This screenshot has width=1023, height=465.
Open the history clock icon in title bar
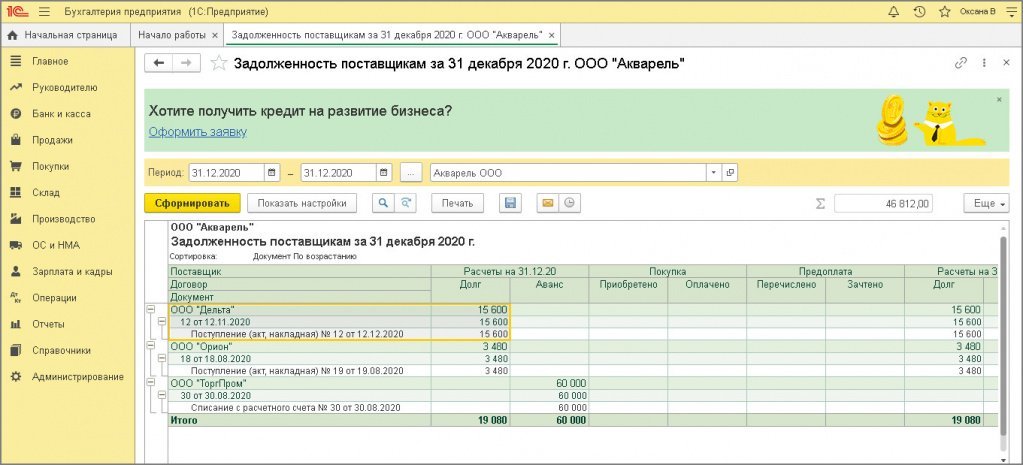(919, 12)
